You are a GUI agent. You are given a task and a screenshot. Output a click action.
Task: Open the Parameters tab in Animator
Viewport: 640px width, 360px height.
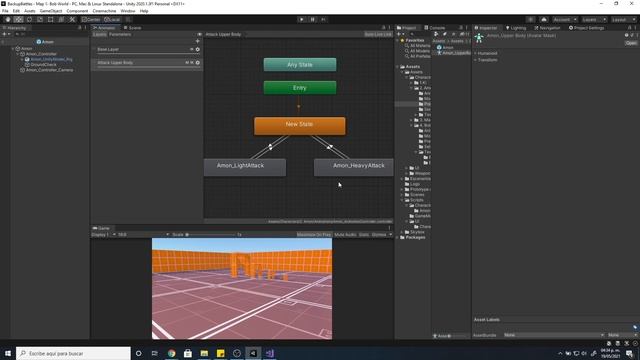(x=120, y=34)
